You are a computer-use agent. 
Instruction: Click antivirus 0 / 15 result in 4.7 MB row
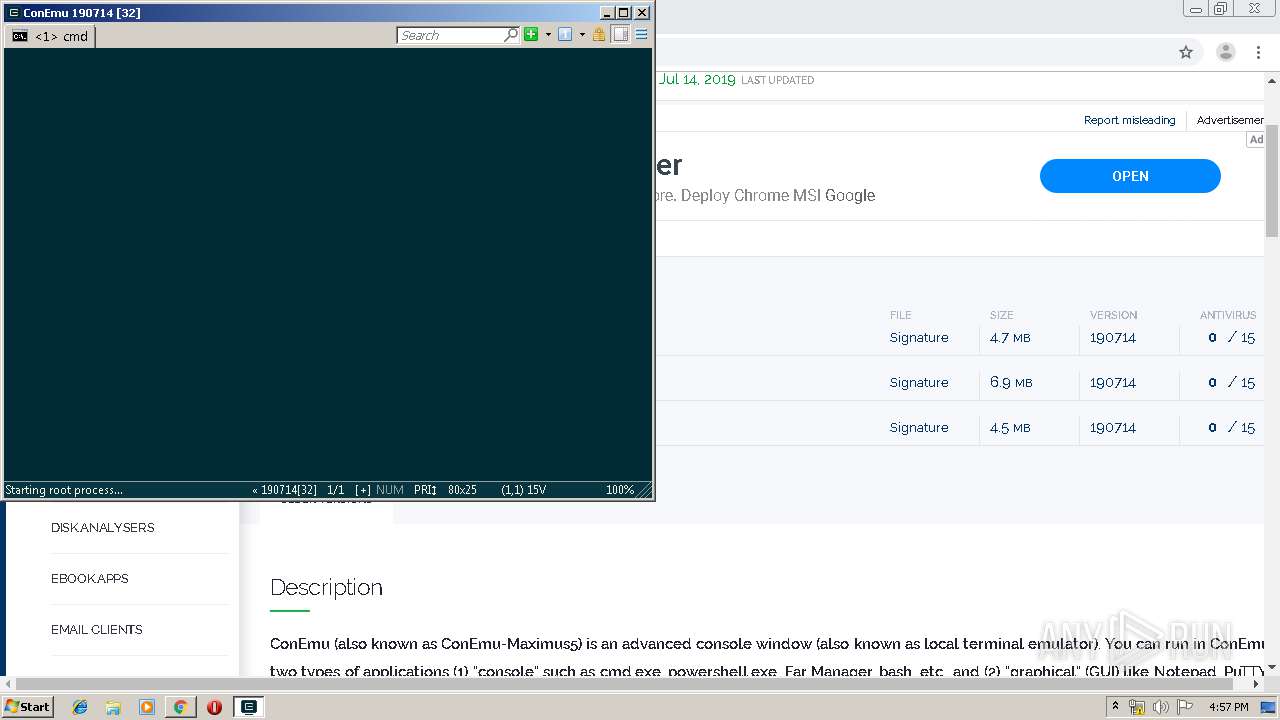[1231, 338]
